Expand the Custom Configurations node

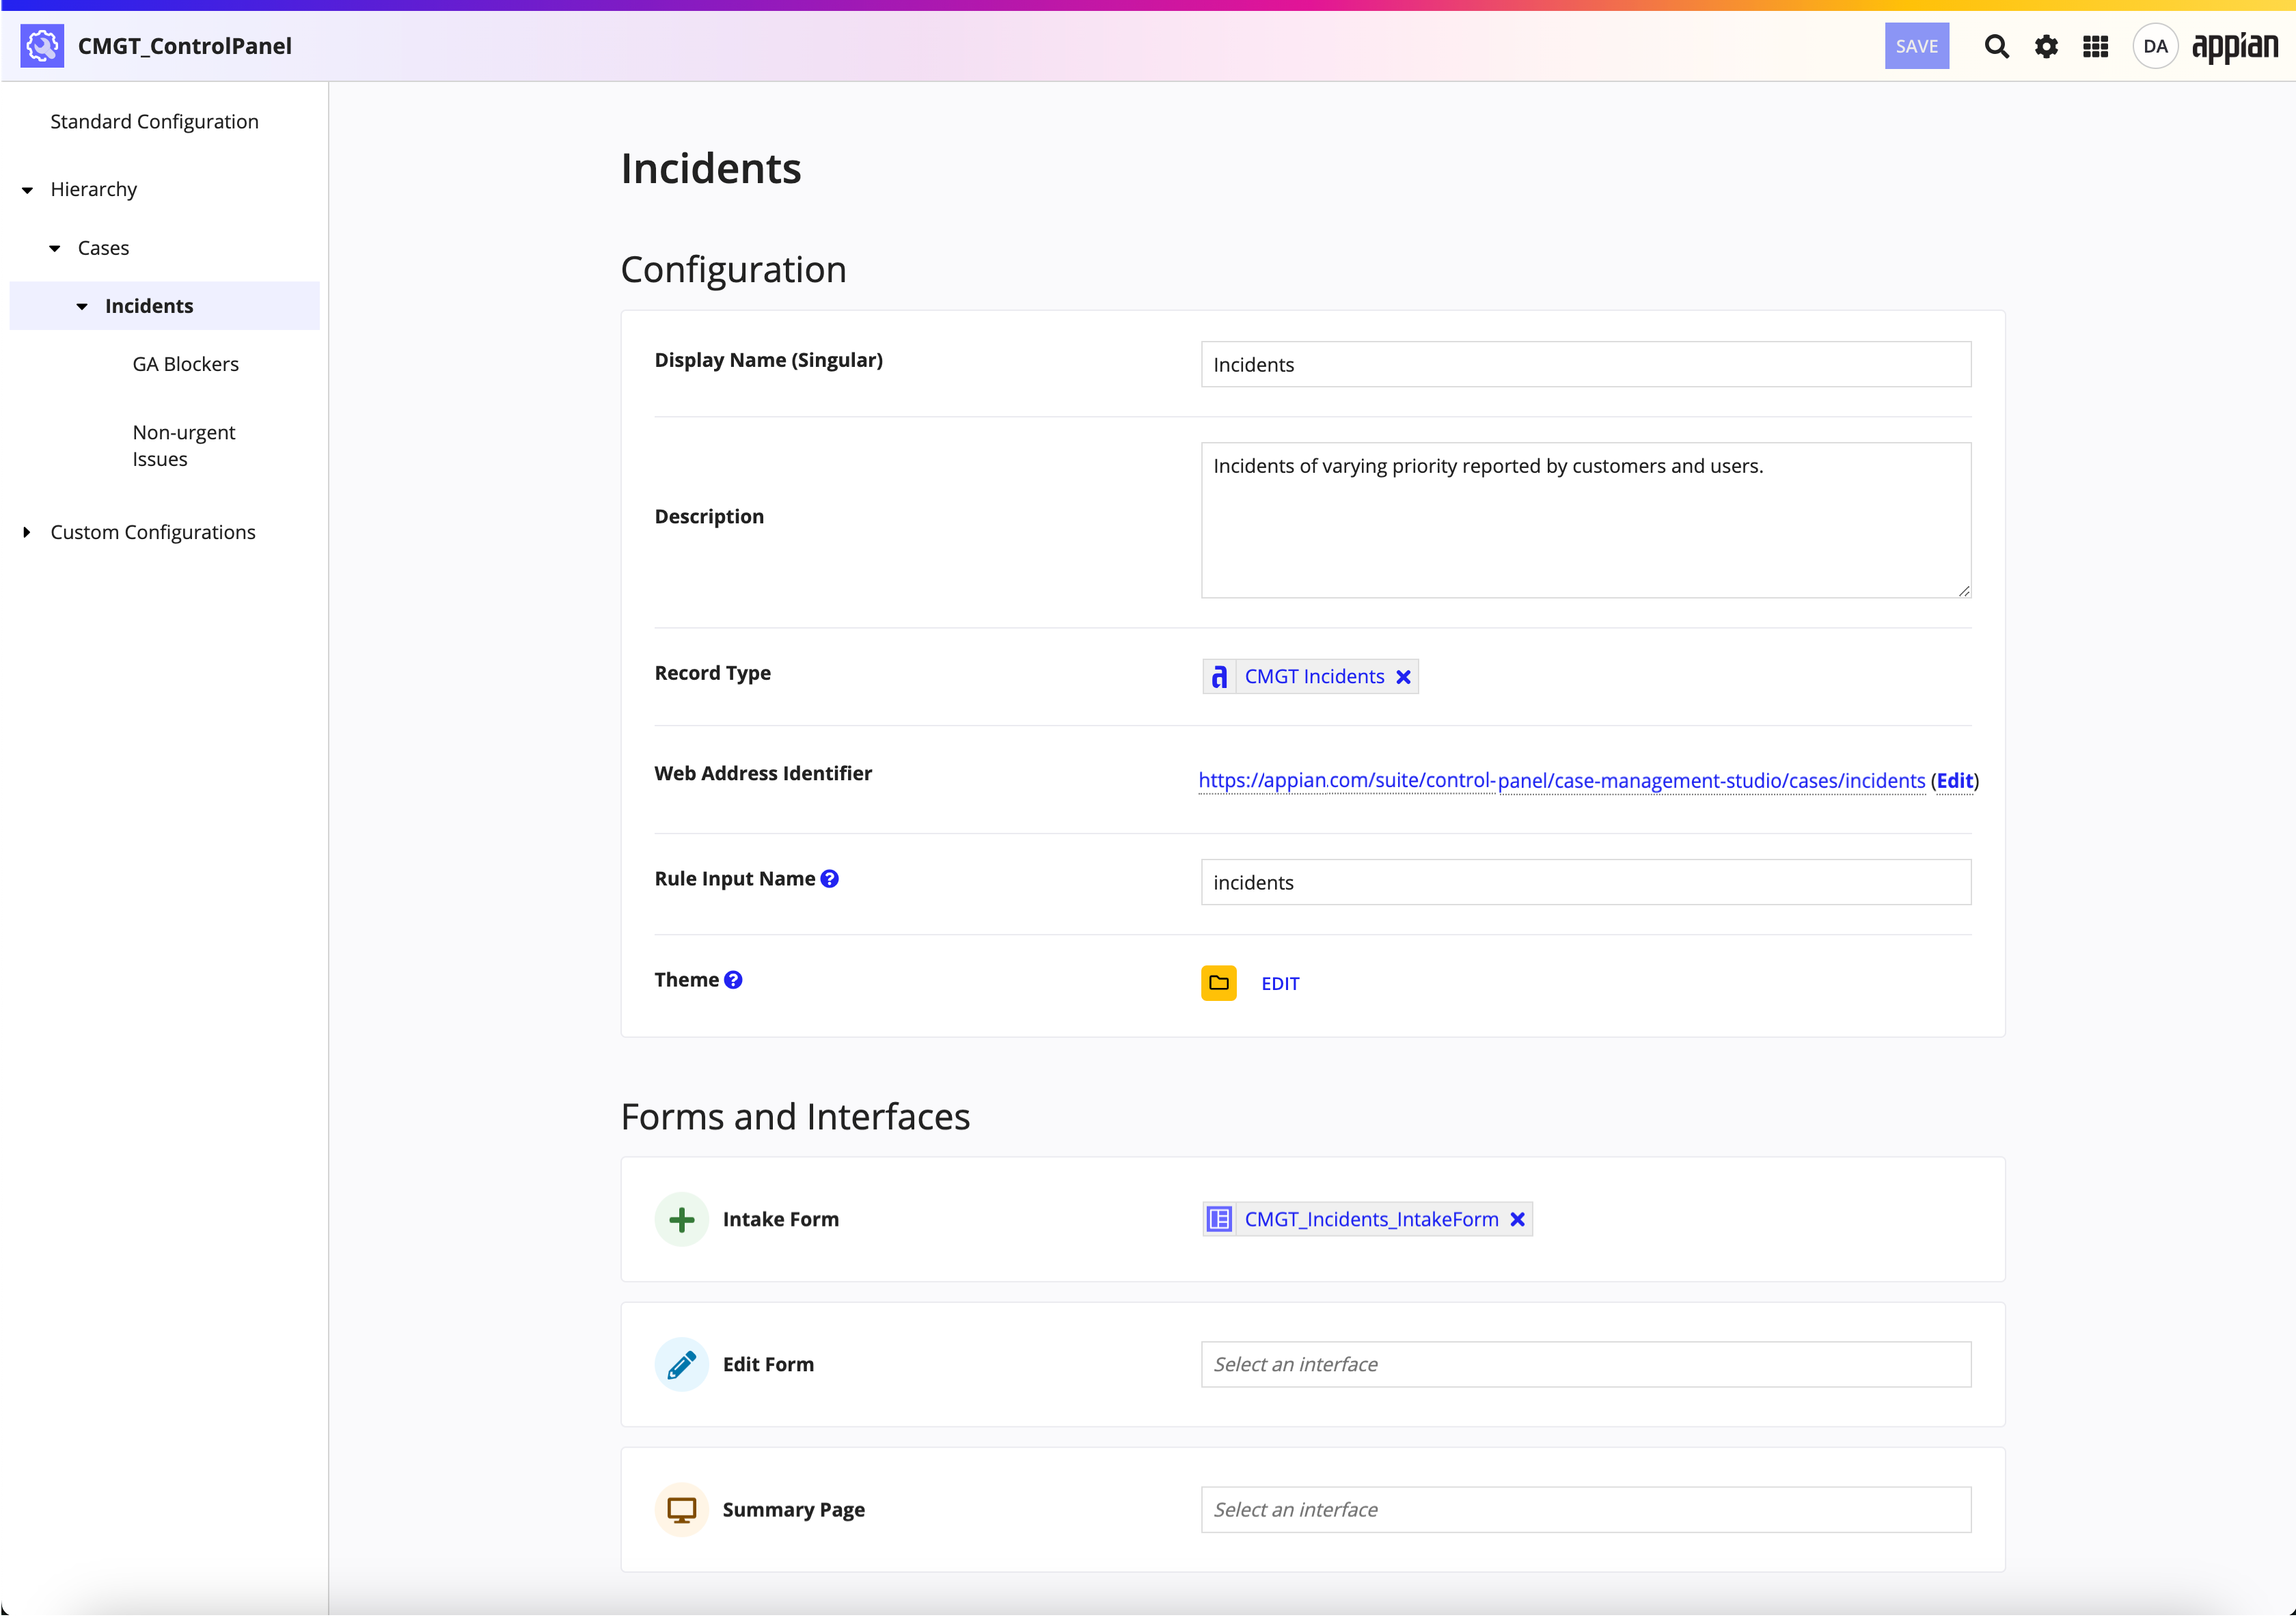[x=27, y=532]
